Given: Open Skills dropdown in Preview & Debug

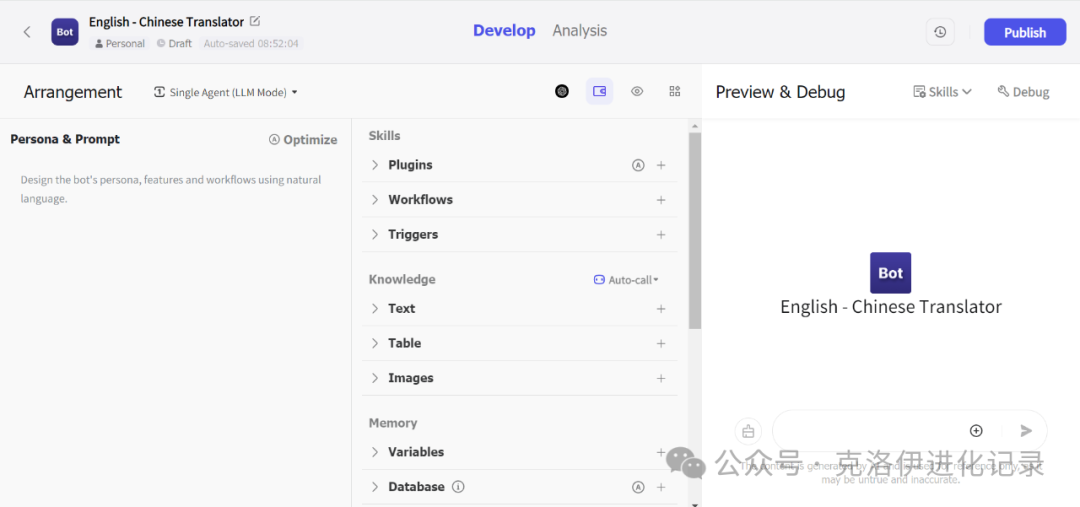Looking at the screenshot, I should coord(942,92).
